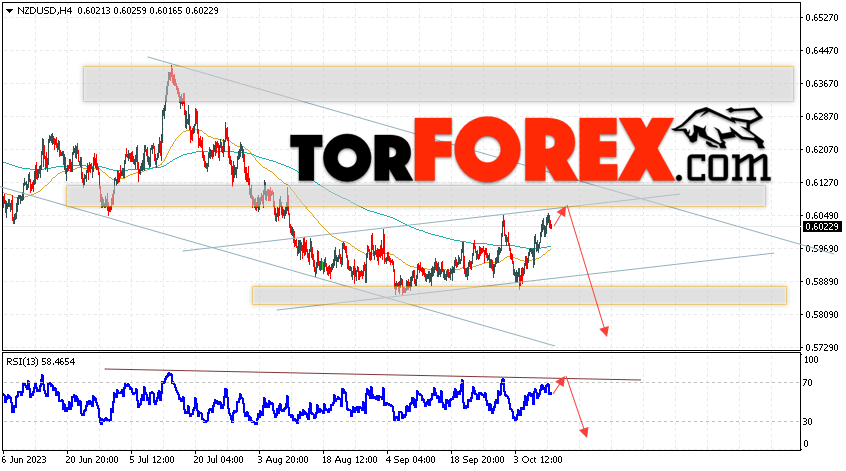Select the RSI level 100 label
The width and height of the screenshot is (846, 471).
[x=810, y=360]
